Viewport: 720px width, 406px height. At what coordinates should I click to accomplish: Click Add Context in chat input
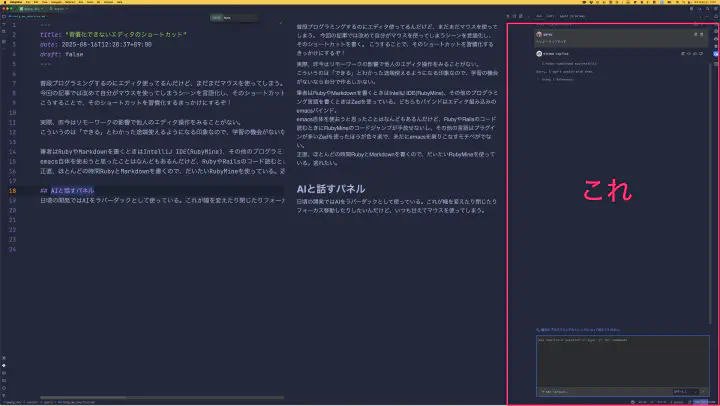555,392
